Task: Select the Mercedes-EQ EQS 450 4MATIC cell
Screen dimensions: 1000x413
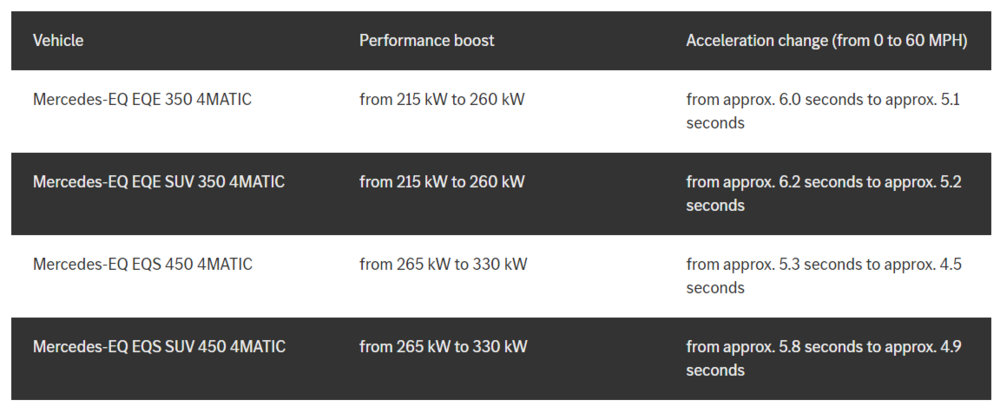Action: click(x=142, y=264)
